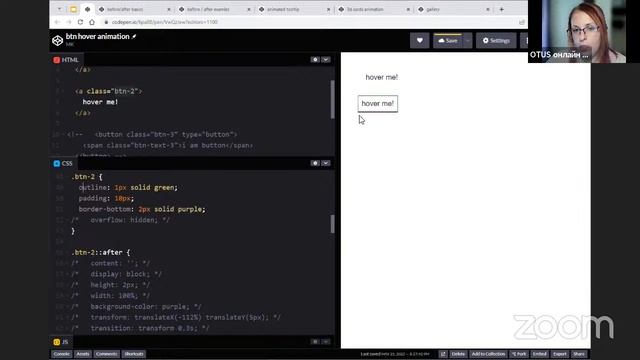Open the Assets panel

point(83,354)
